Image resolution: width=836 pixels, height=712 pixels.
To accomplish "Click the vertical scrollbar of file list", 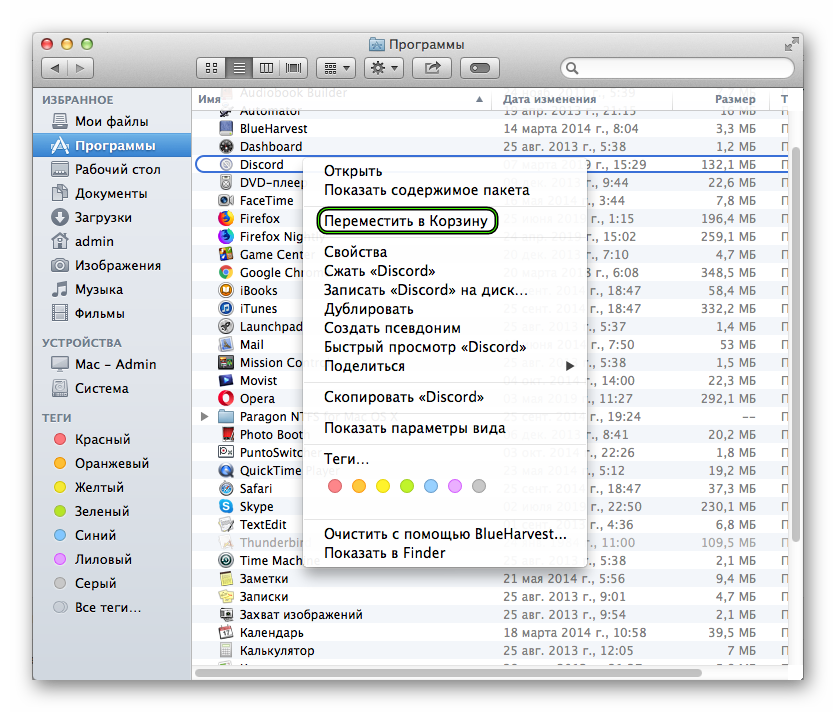I will (x=796, y=344).
